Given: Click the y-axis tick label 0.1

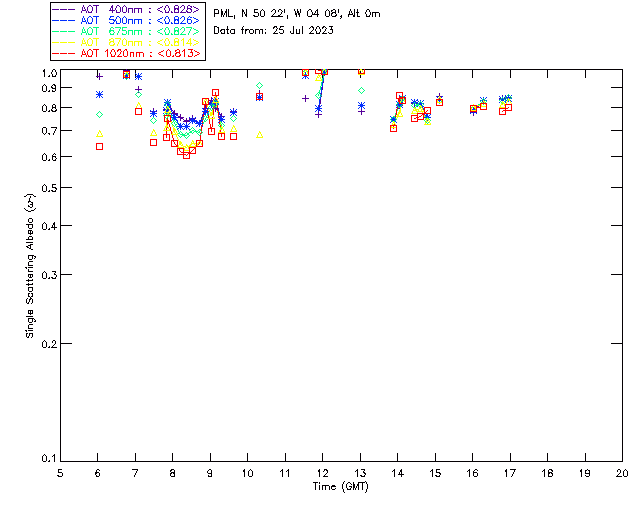Looking at the screenshot, I should (x=48, y=459).
